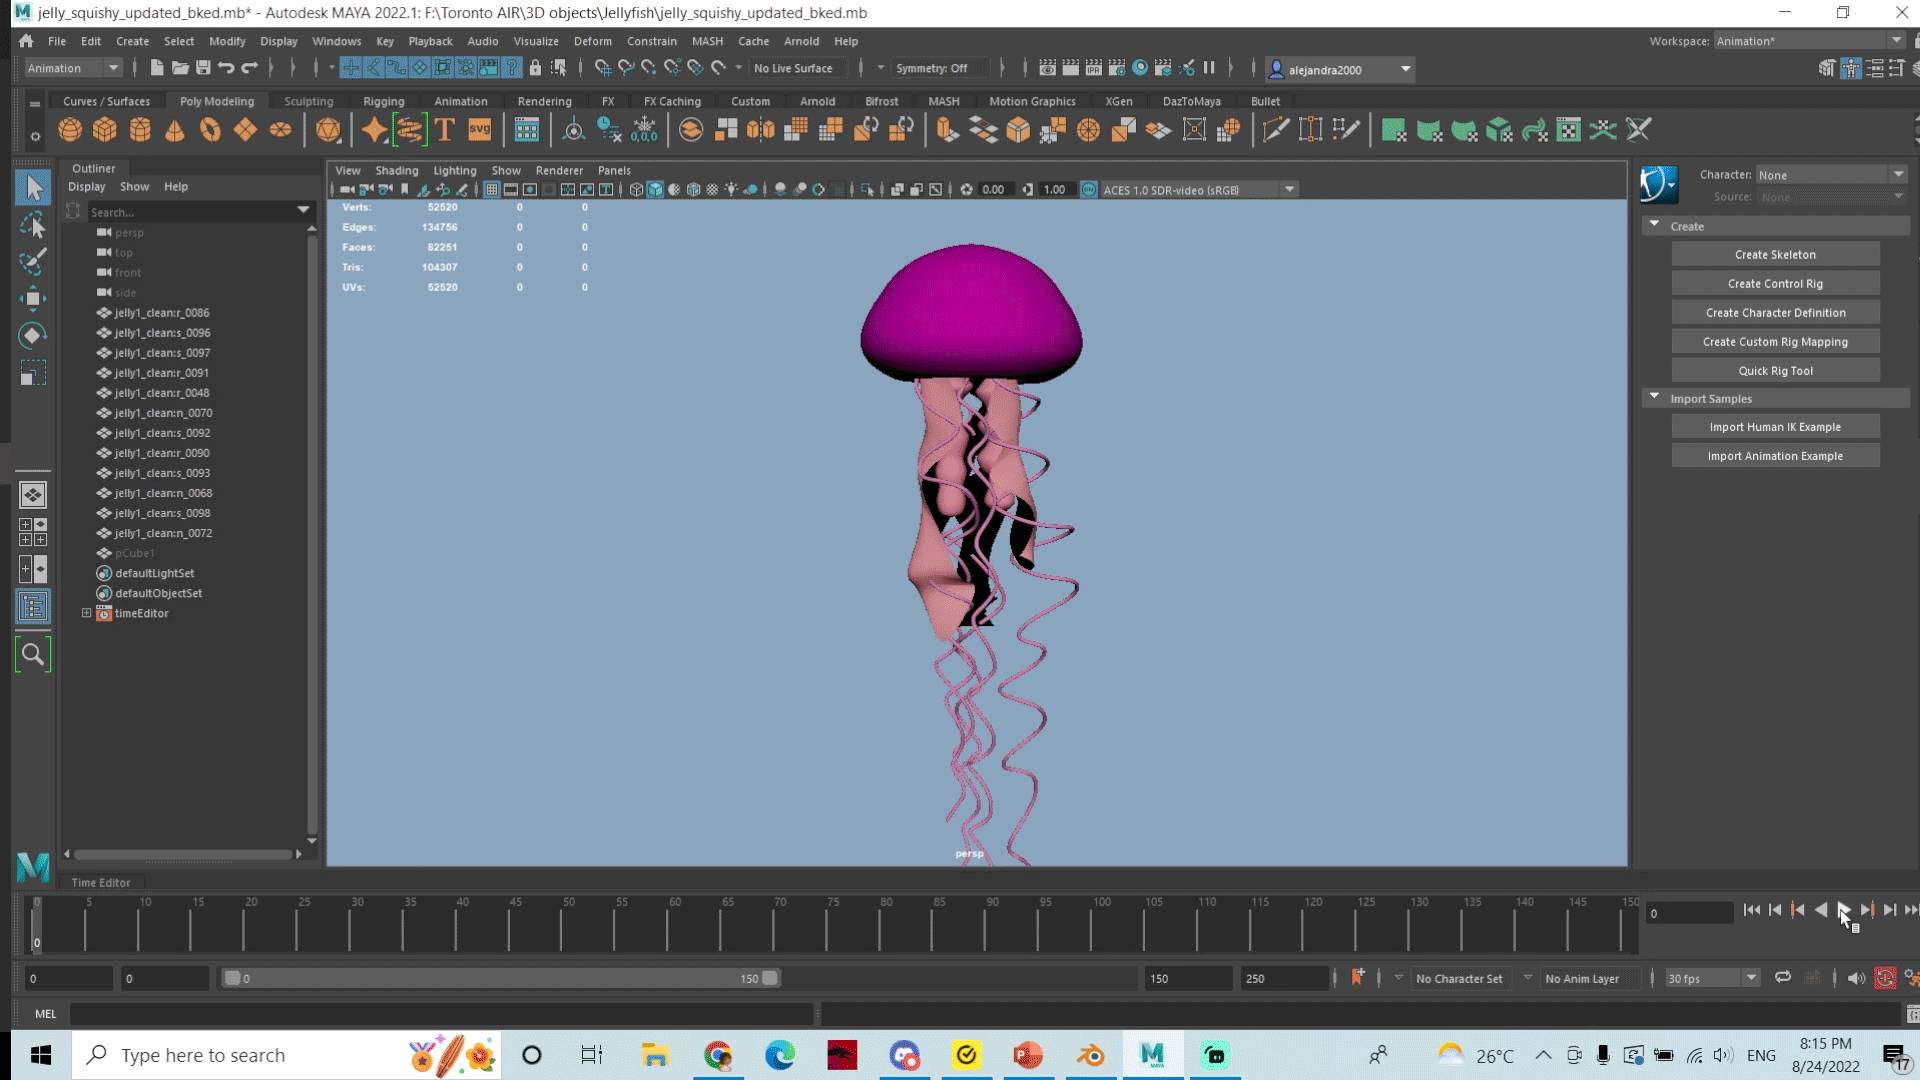1920x1080 pixels.
Task: Play animation backwards
Action: (1820, 910)
